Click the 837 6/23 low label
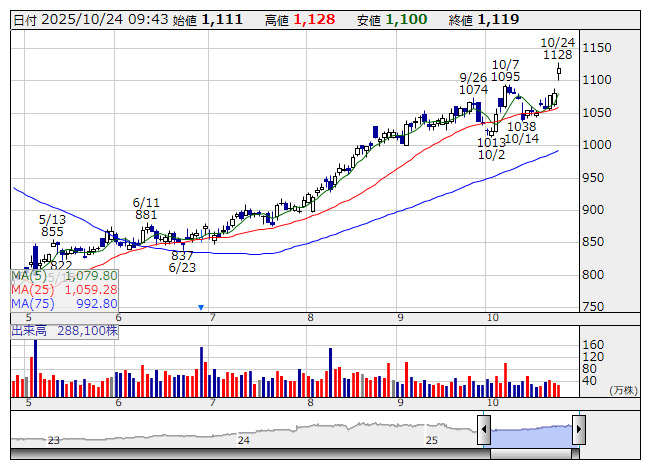Screen dimensions: 653x470 pos(182,261)
